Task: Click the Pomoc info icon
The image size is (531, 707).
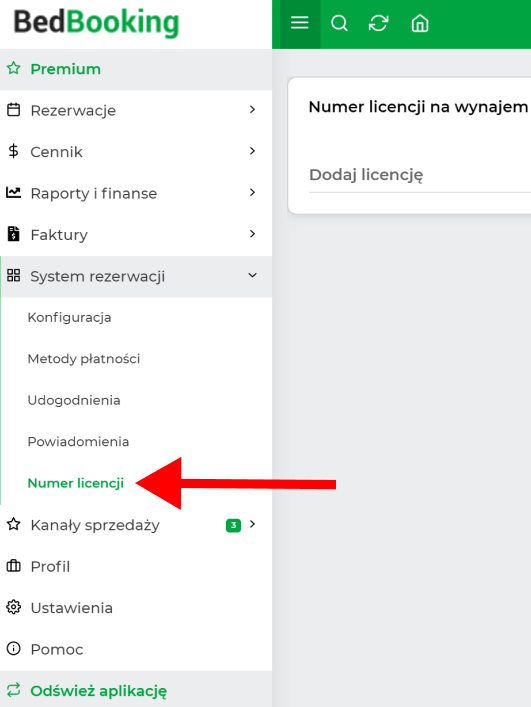Action: [14, 648]
